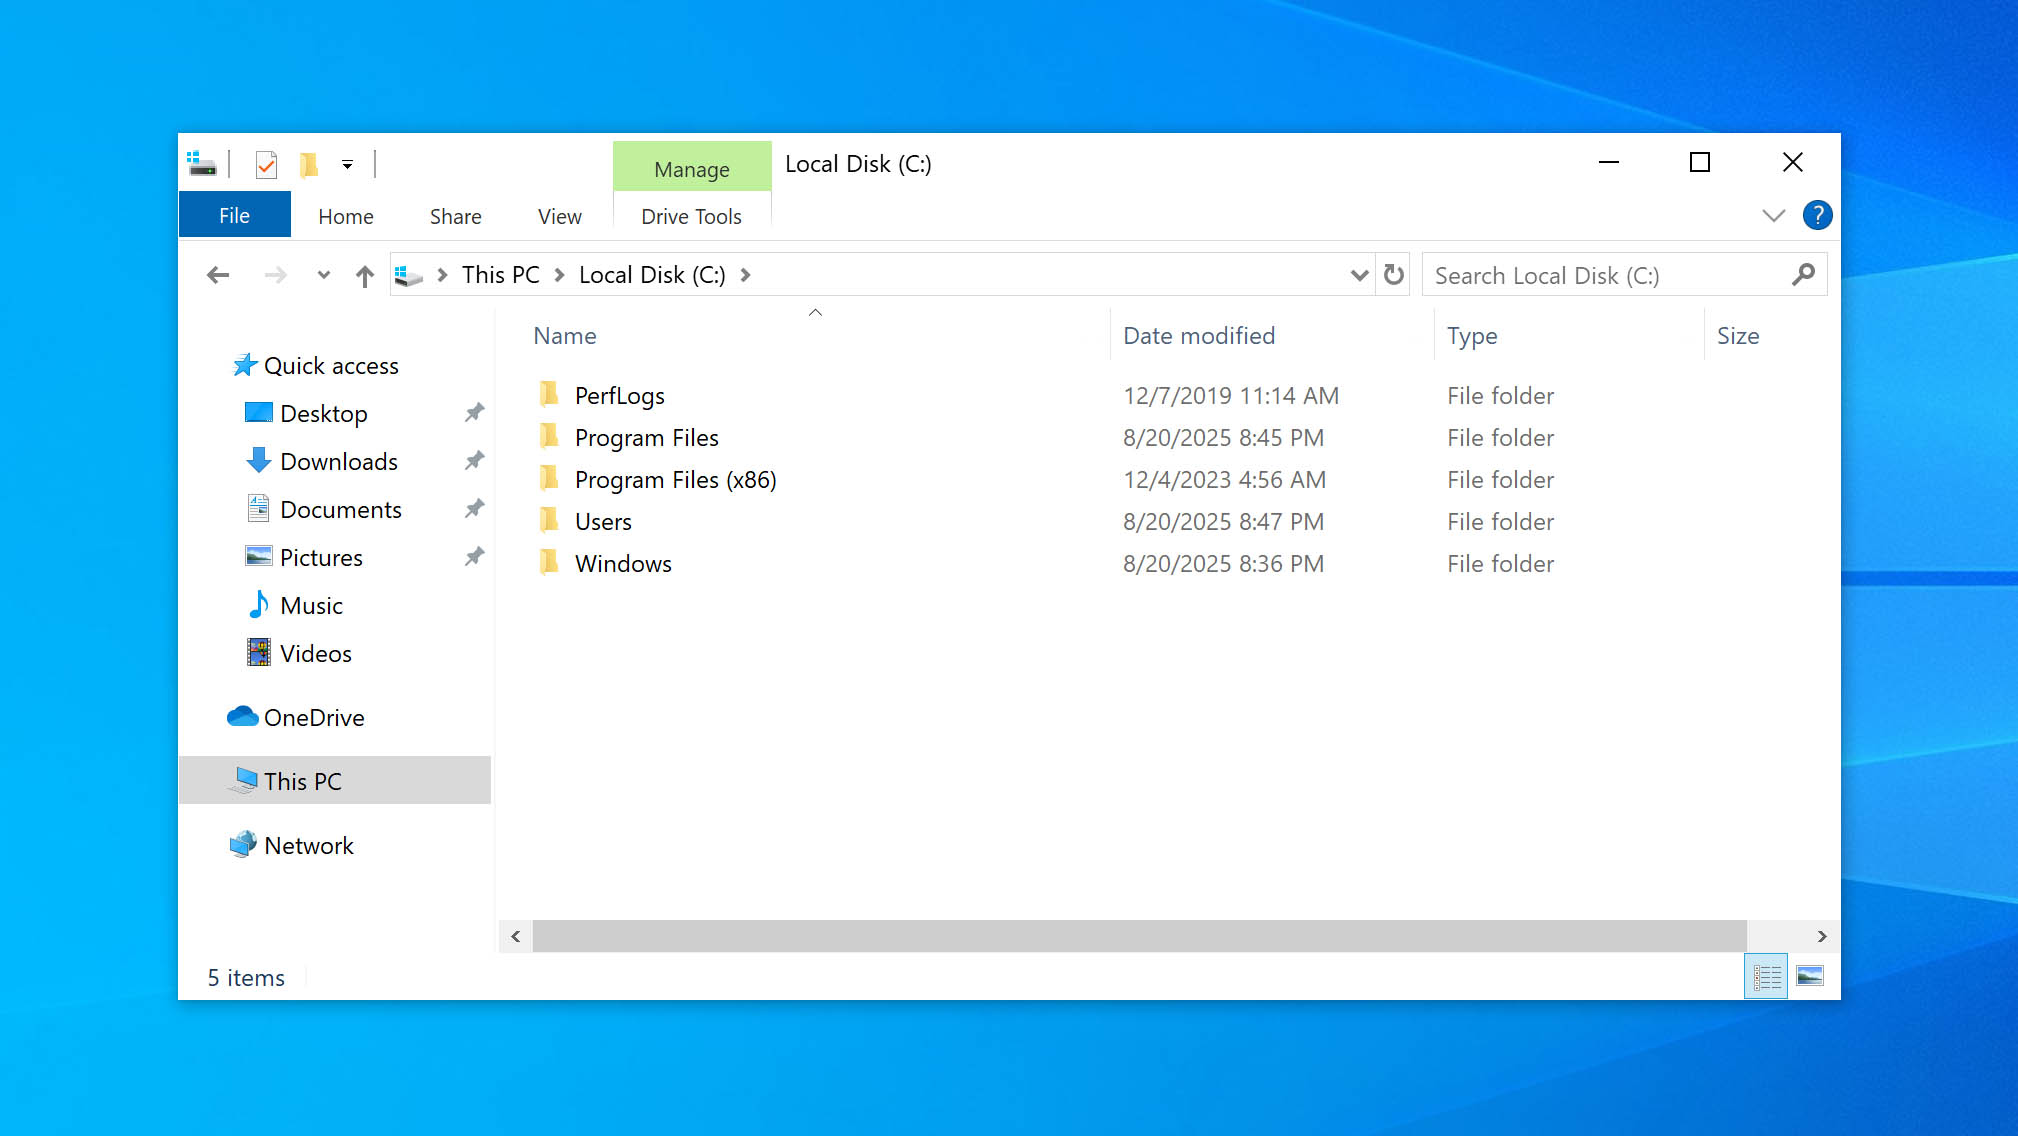Unpin Downloads from Quick access
Viewport: 2018px width, 1136px height.
(x=474, y=460)
